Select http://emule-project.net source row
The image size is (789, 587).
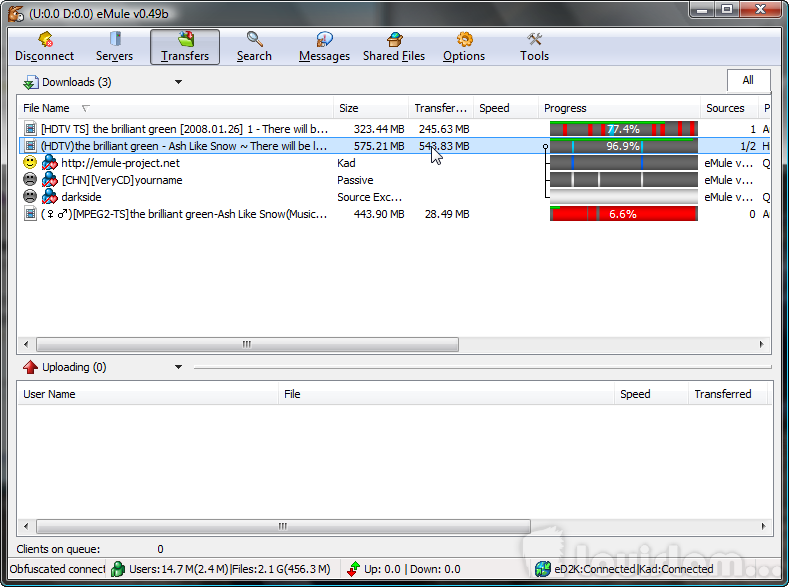click(x=394, y=163)
